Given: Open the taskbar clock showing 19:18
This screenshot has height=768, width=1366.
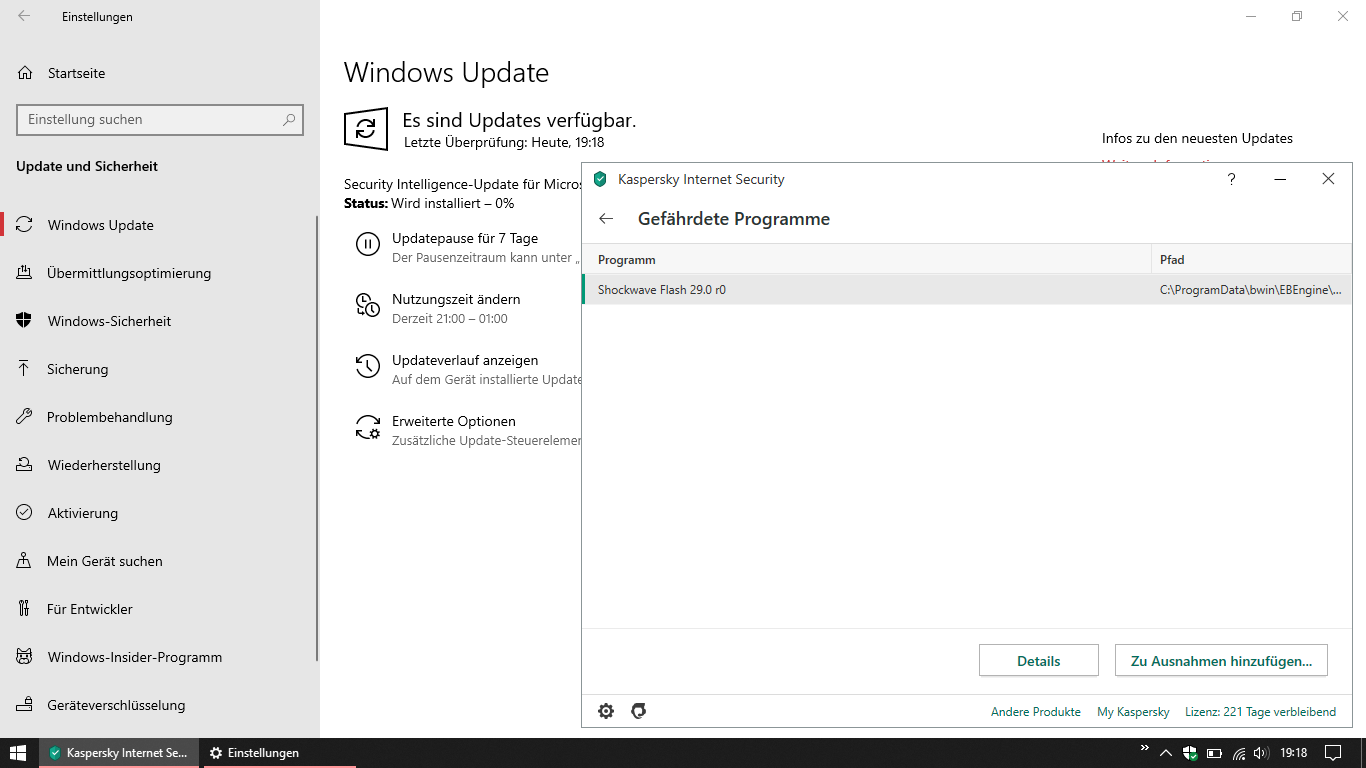Looking at the screenshot, I should 1294,753.
